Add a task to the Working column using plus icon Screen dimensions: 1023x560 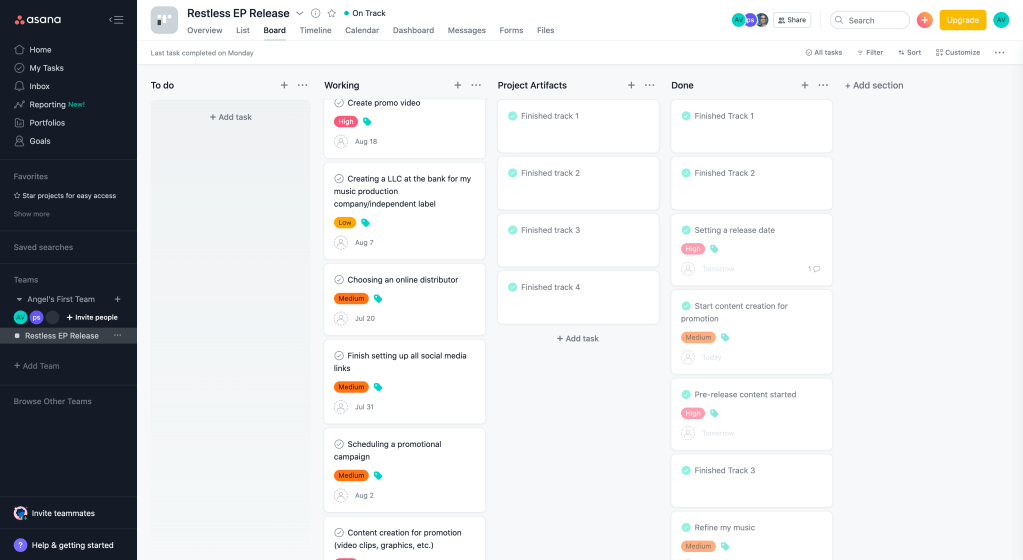click(x=457, y=85)
